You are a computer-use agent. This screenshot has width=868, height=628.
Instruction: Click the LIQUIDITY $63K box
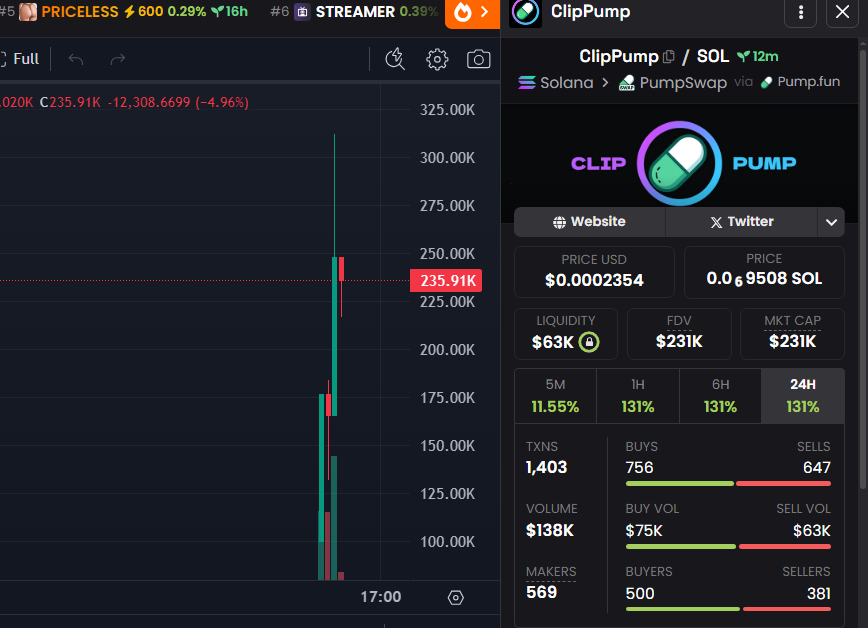[x=566, y=334]
